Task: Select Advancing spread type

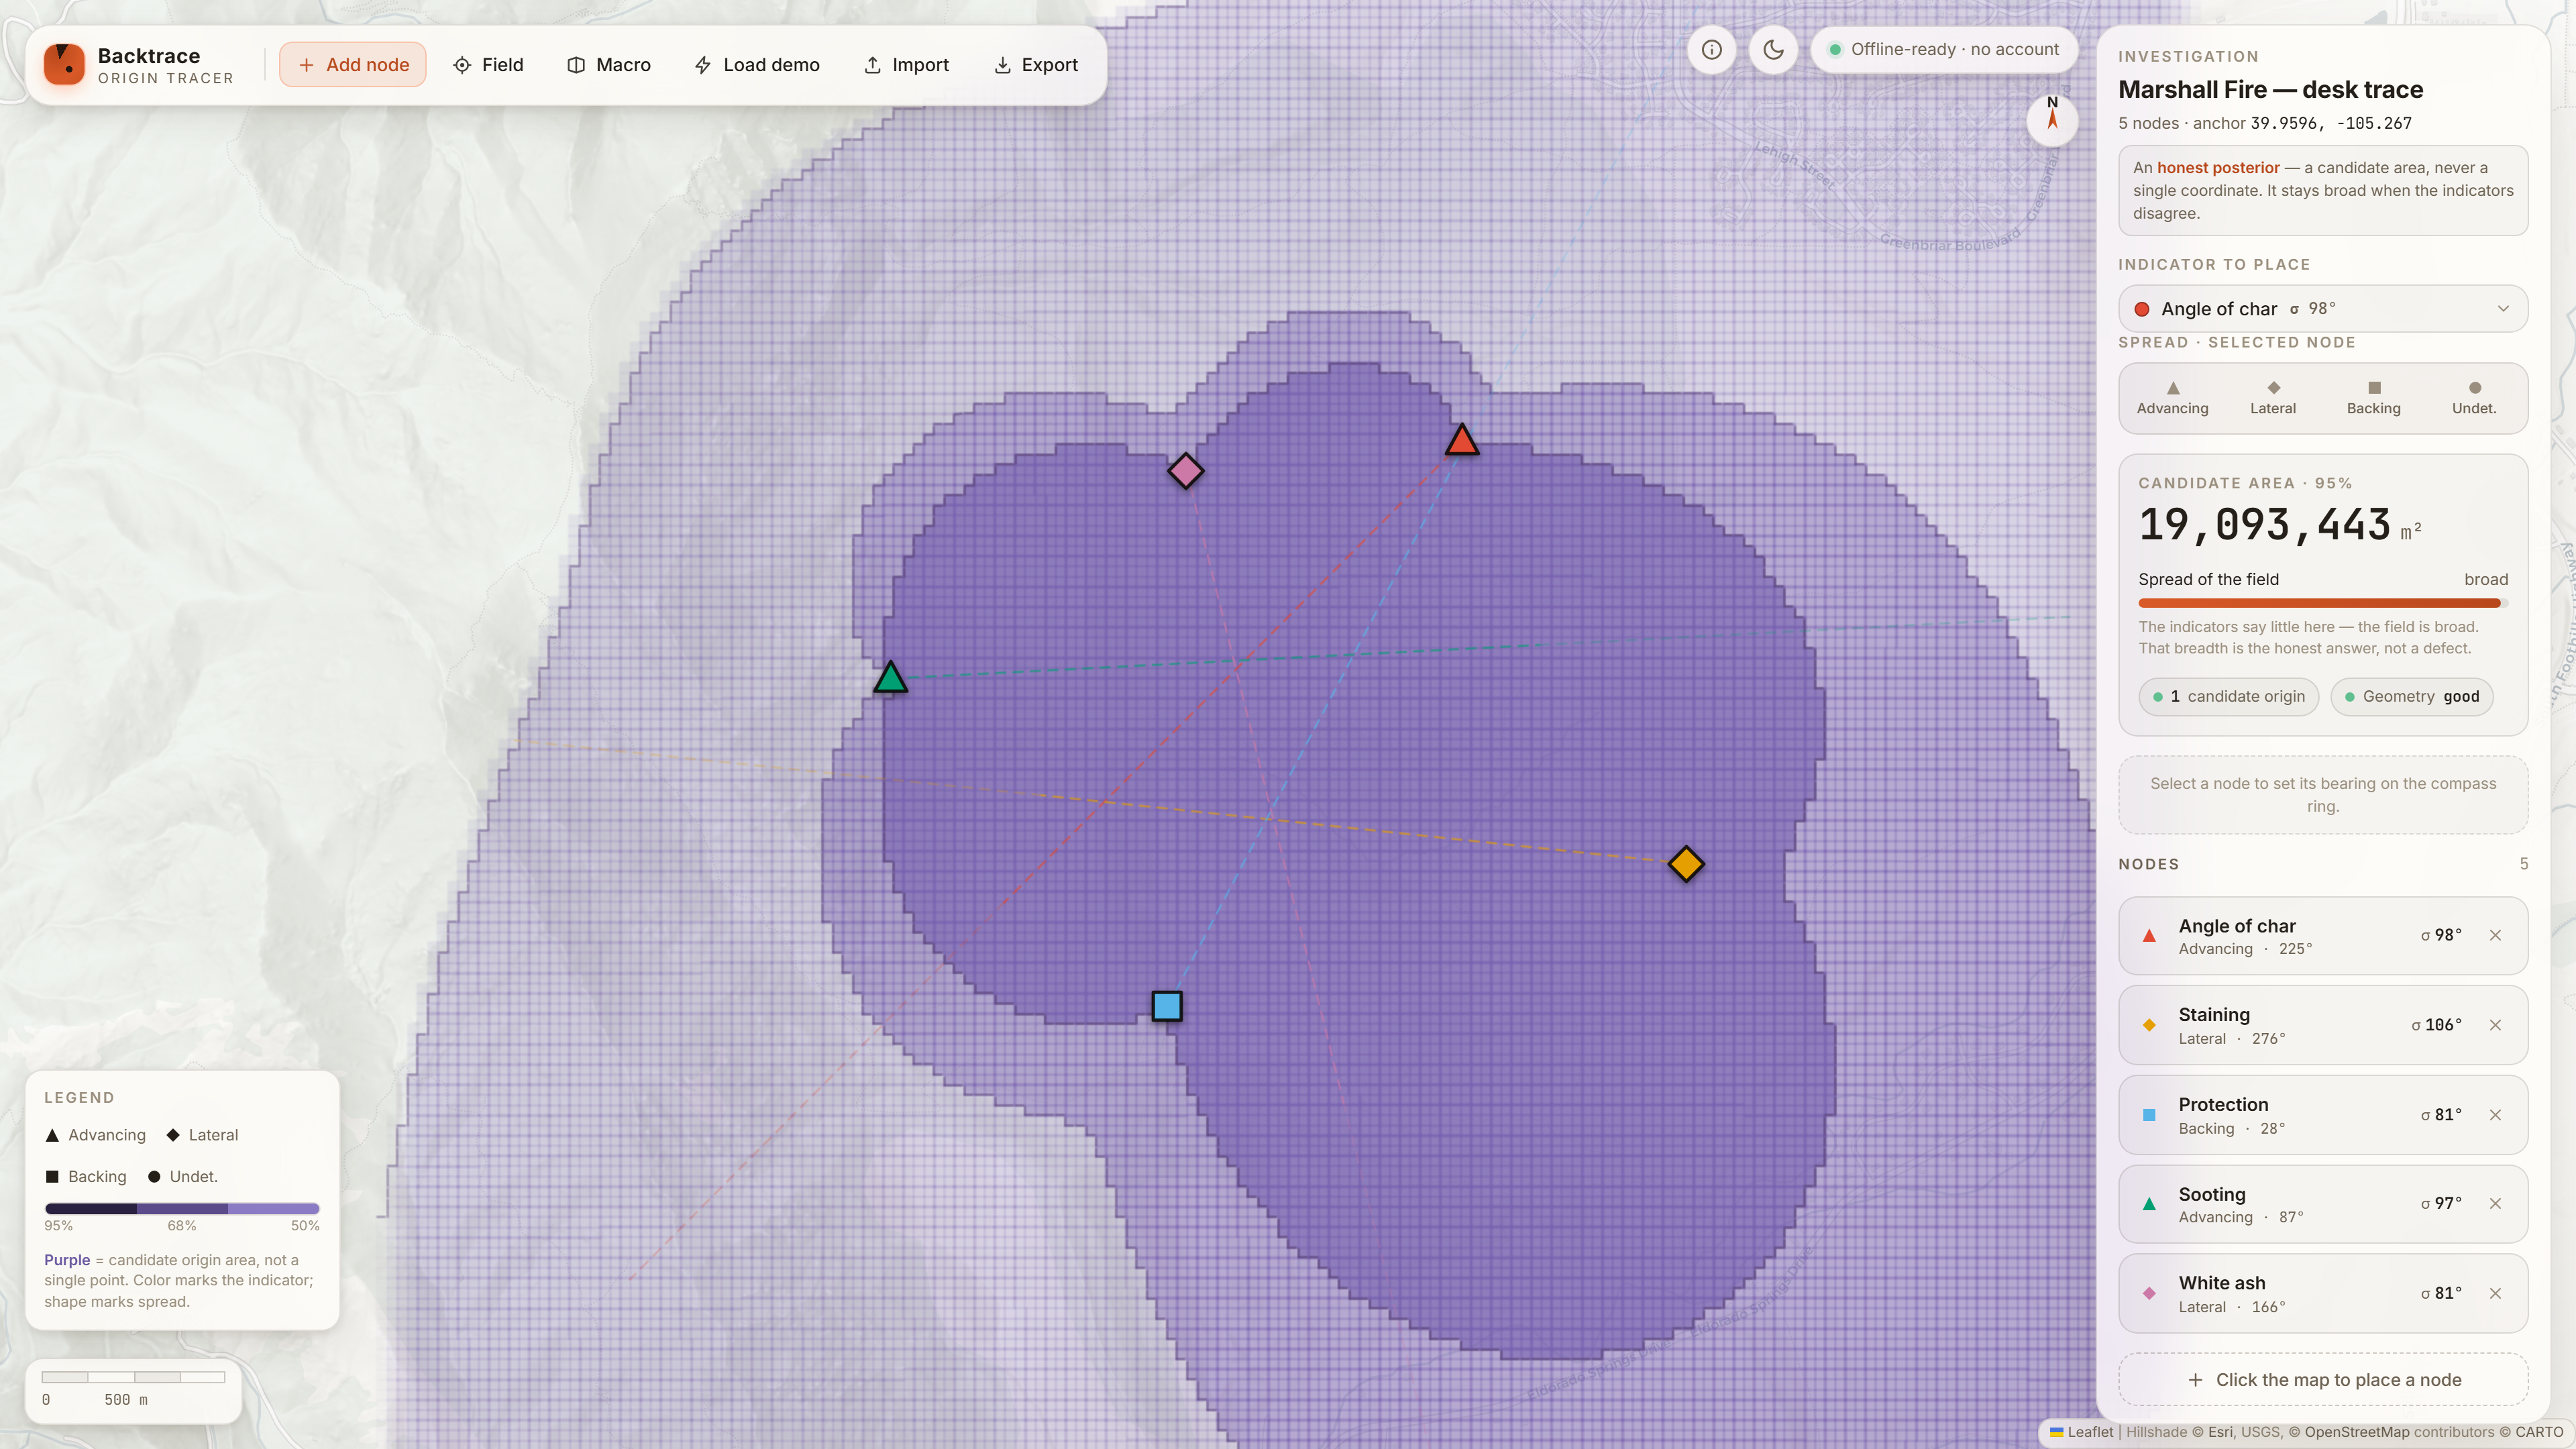Action: coord(2173,398)
